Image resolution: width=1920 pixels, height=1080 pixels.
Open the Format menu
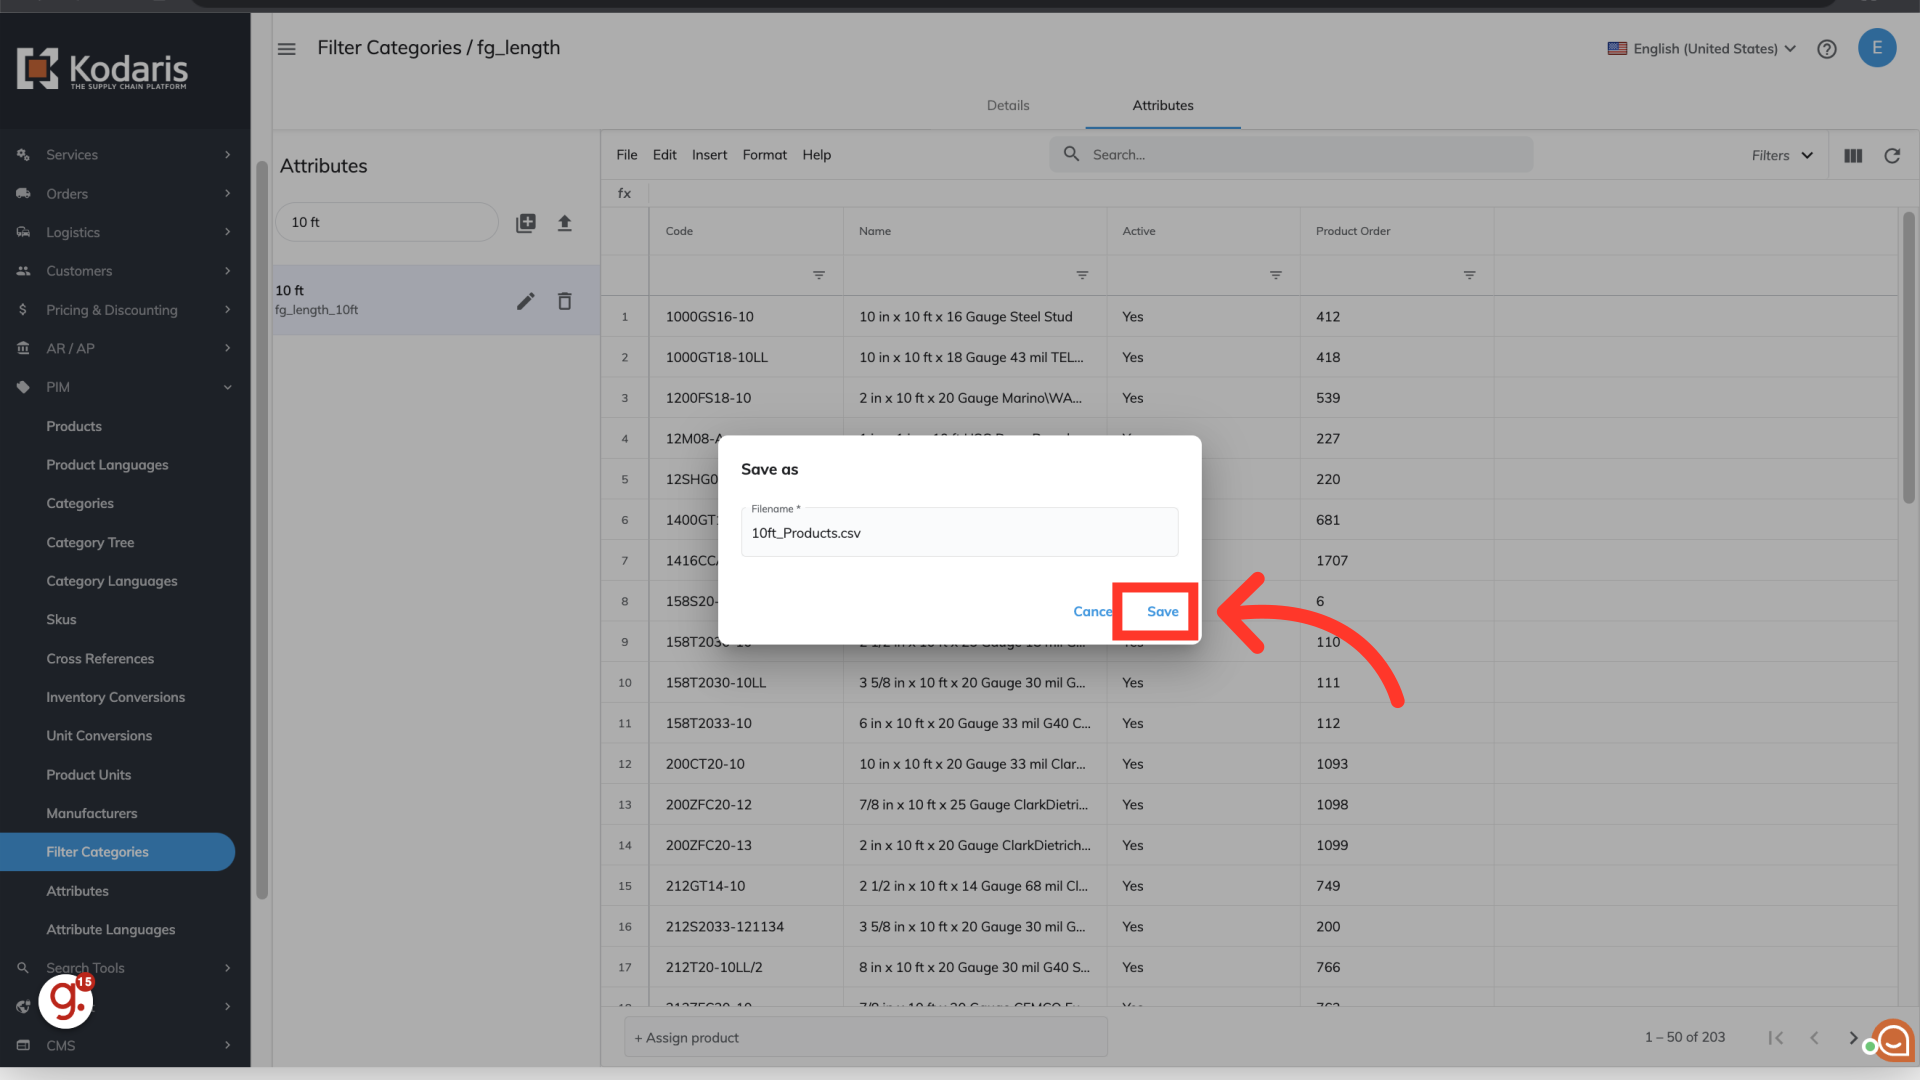[764, 155]
